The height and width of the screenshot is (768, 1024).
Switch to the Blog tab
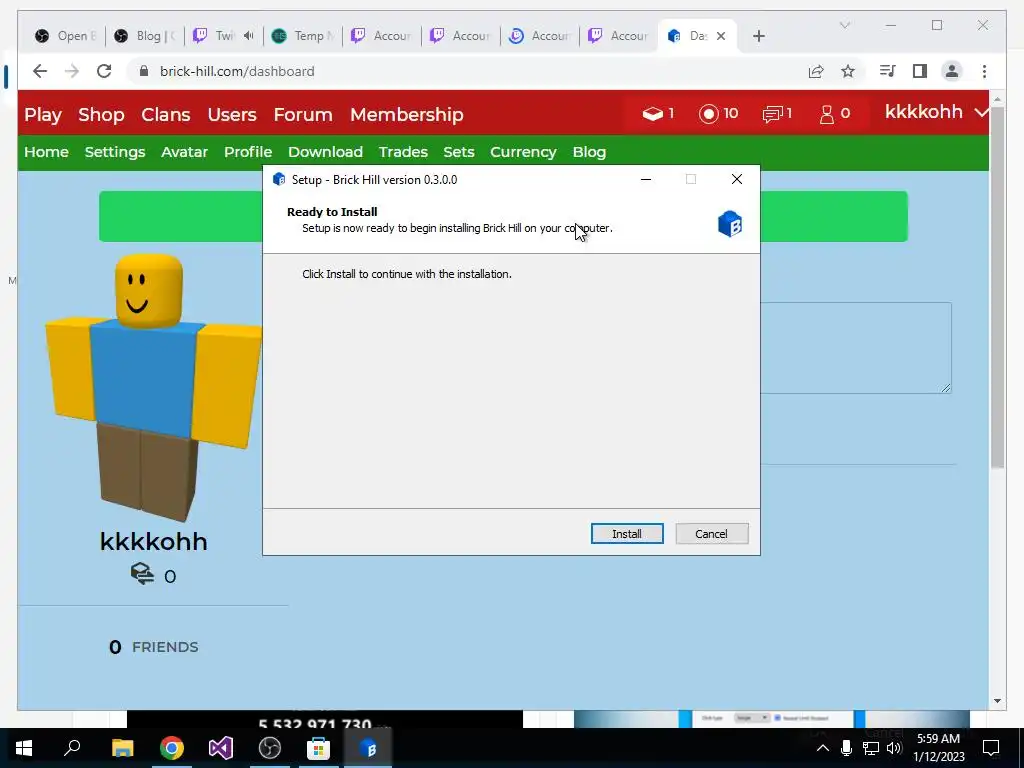(x=145, y=36)
